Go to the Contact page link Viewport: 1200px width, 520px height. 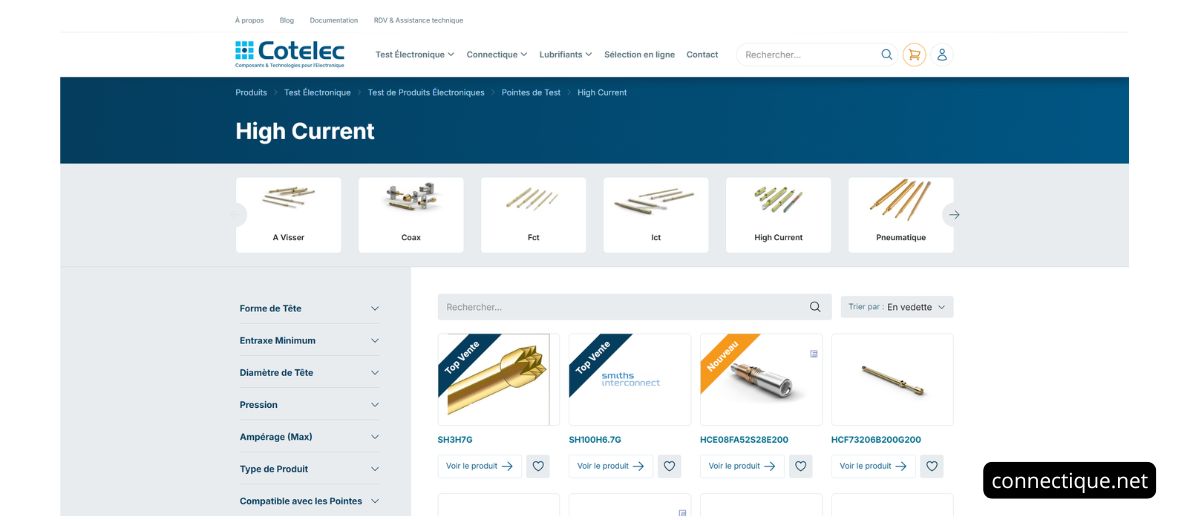702,55
